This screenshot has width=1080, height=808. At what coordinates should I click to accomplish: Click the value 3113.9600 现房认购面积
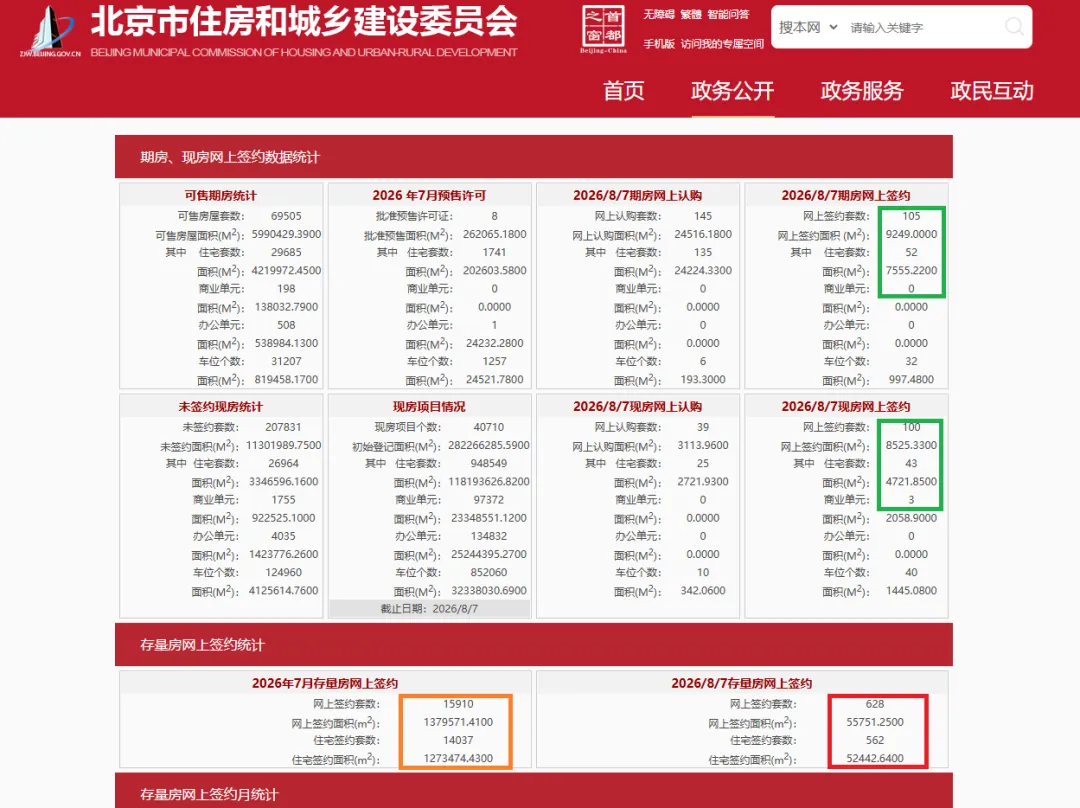tap(703, 445)
